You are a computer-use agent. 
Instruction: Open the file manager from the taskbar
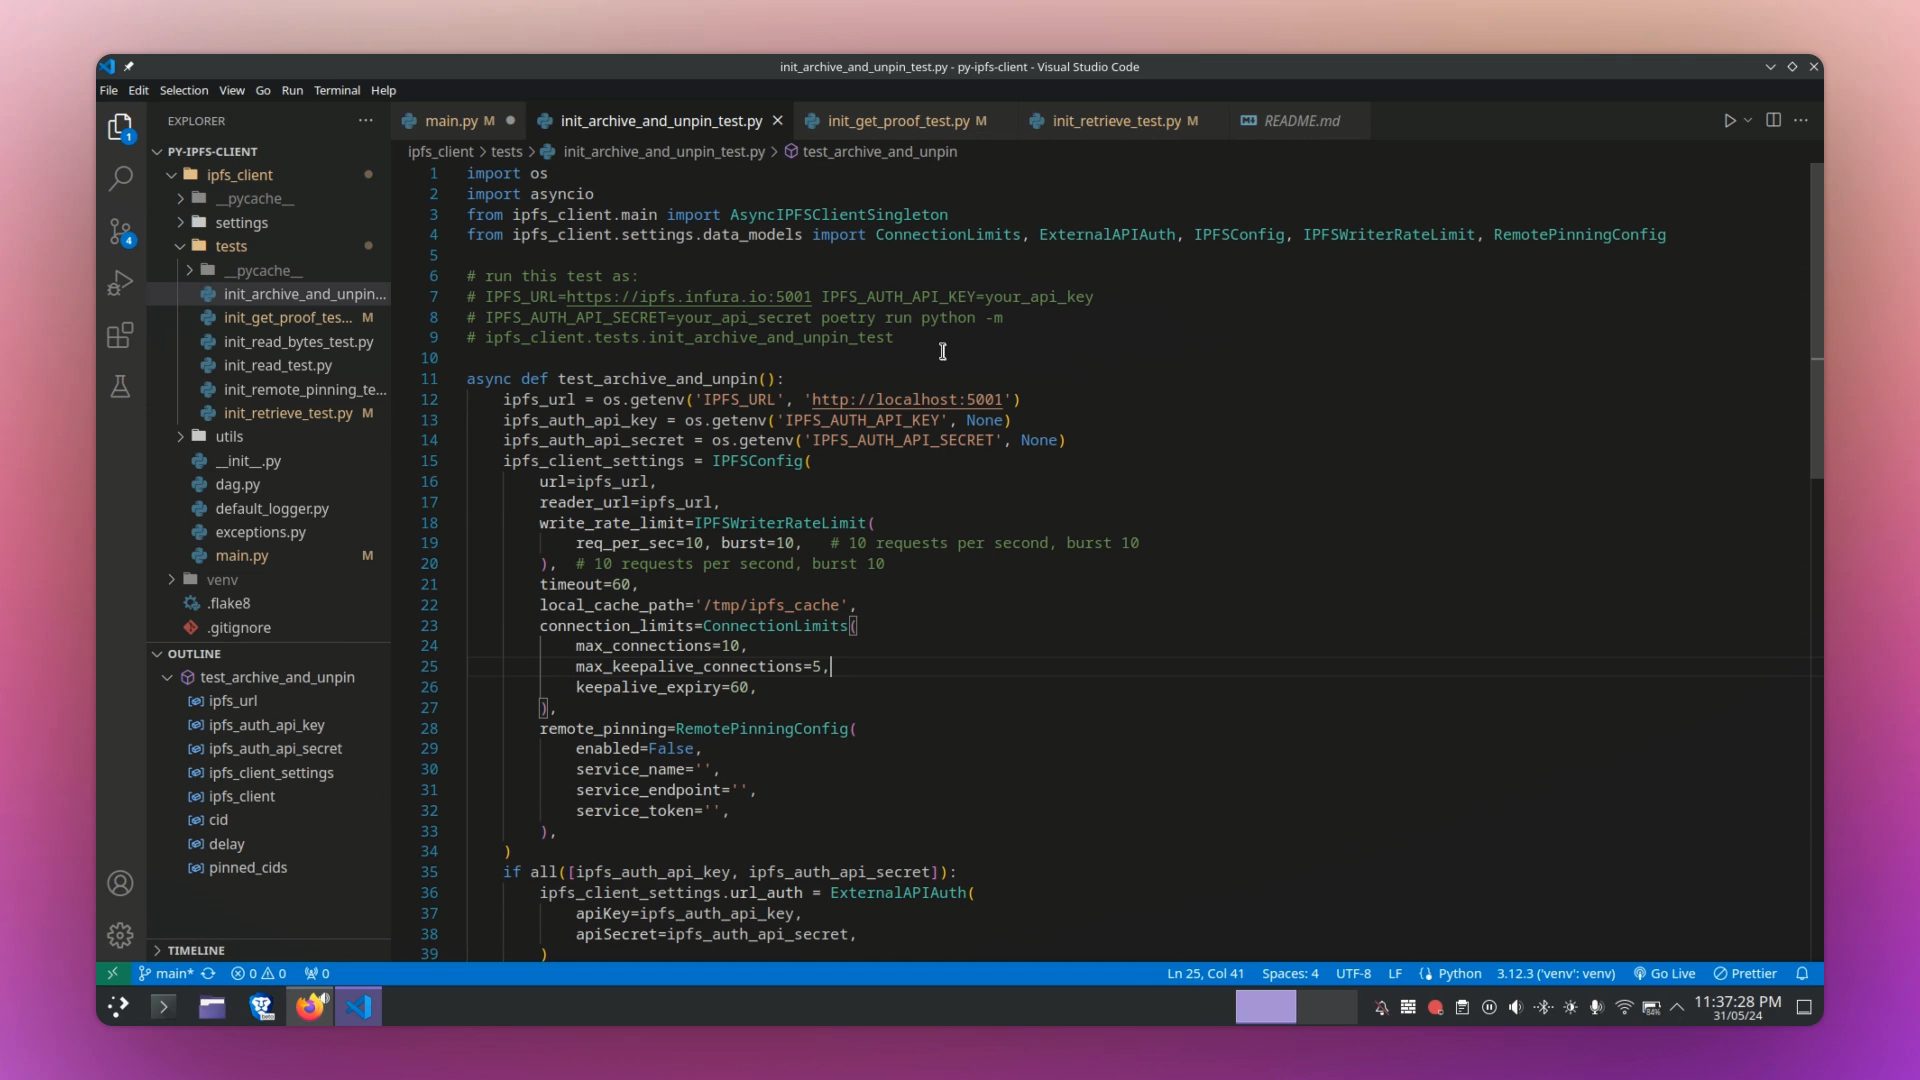(x=212, y=1007)
